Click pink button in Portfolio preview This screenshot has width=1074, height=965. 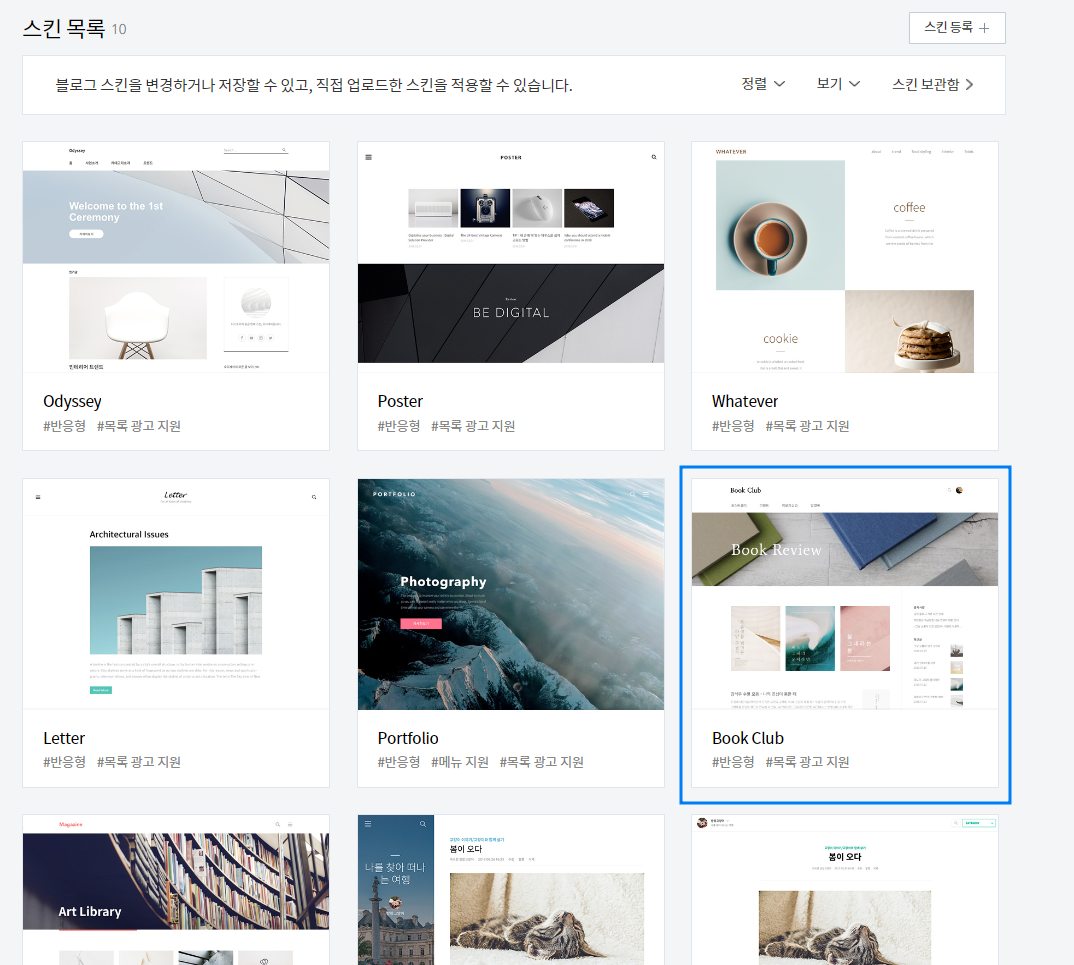[421, 623]
